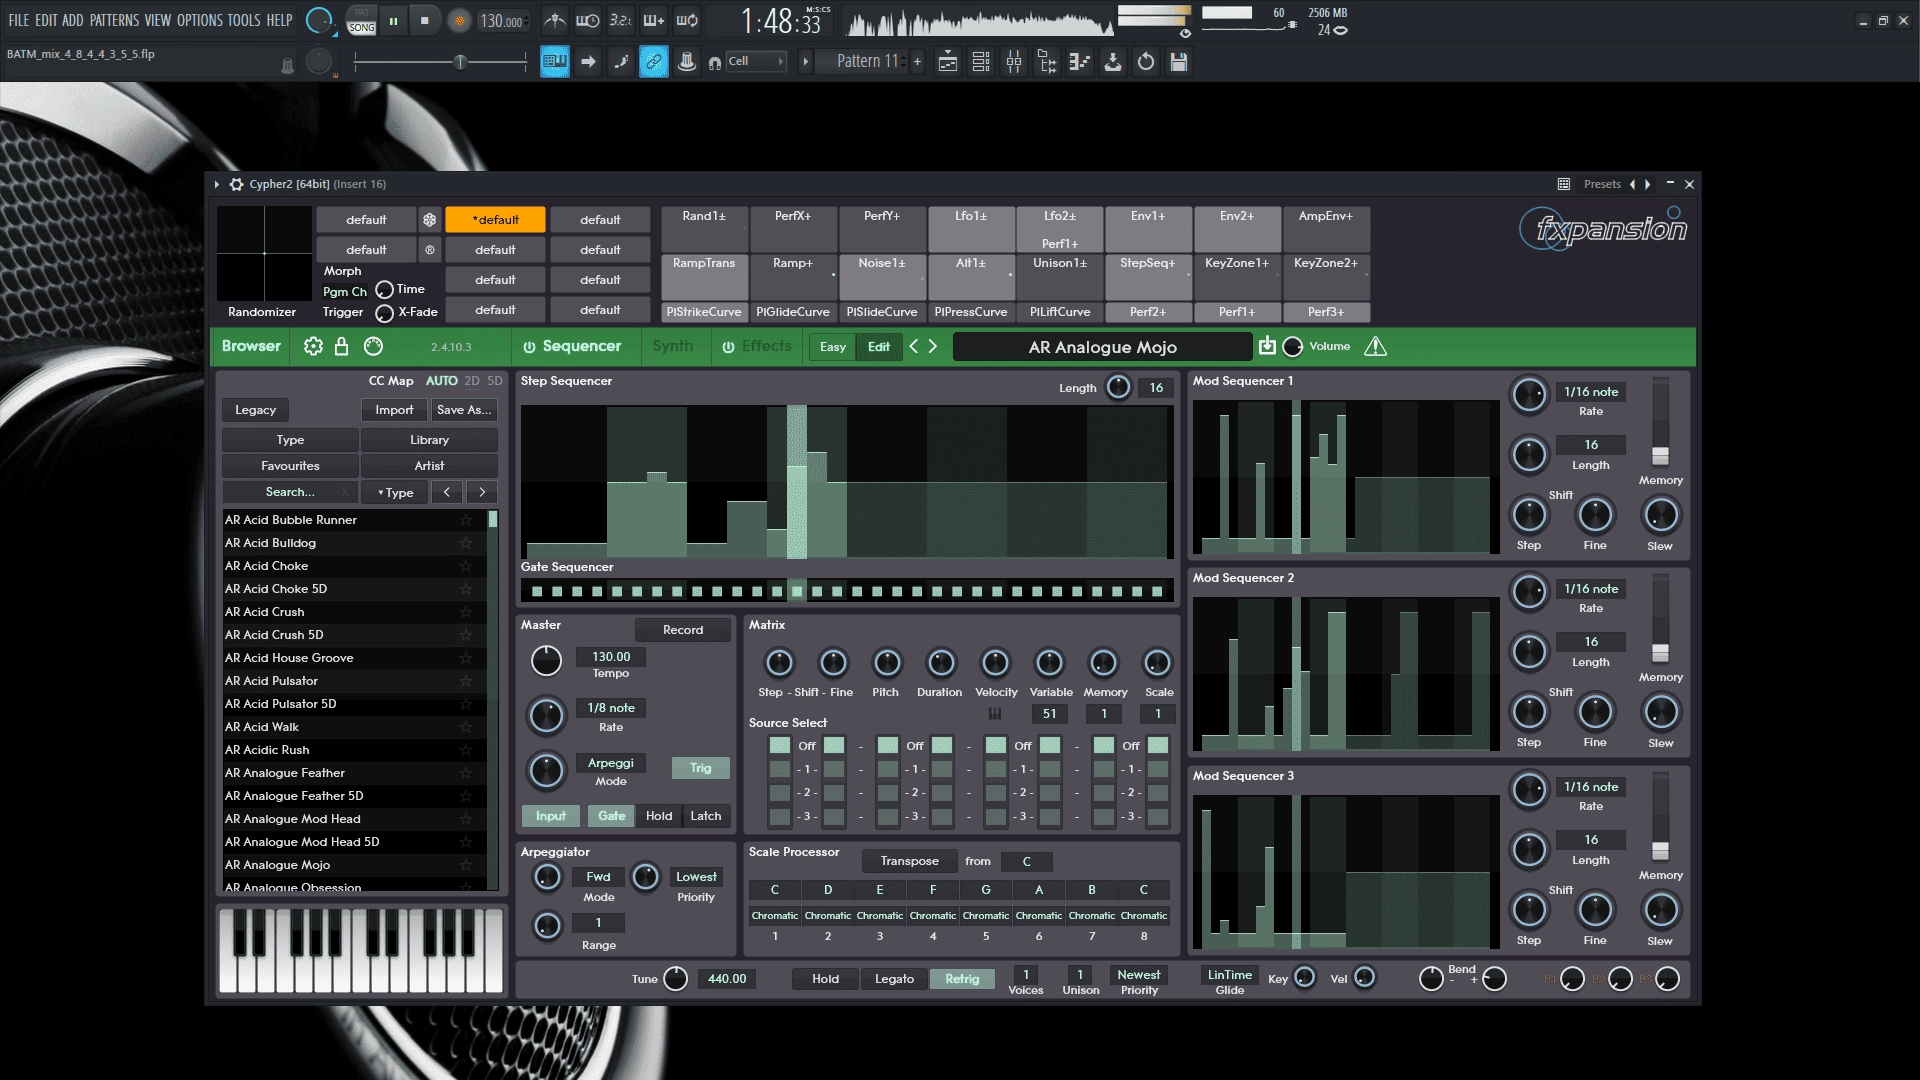Open the playlist view icon
This screenshot has width=1920, height=1080.
point(947,62)
